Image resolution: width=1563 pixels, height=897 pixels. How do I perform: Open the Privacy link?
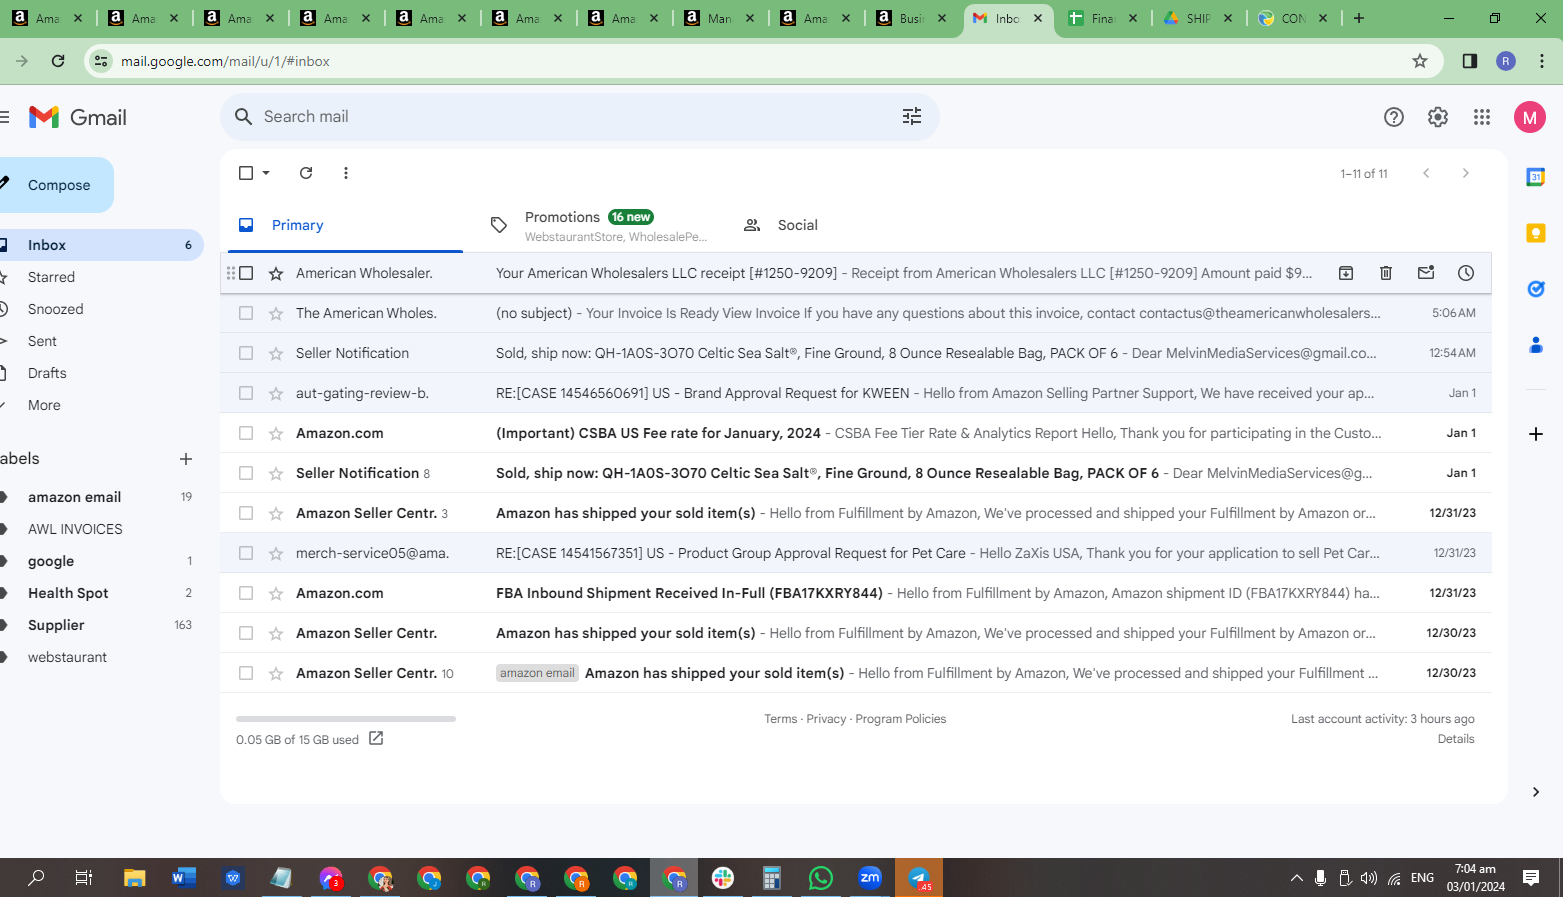(x=826, y=719)
